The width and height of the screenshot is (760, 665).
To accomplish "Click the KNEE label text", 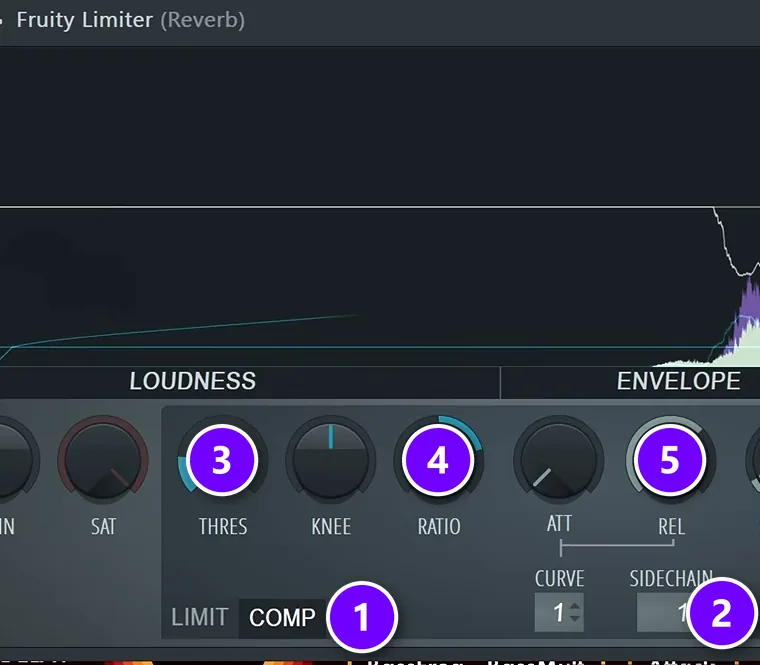I will (331, 526).
